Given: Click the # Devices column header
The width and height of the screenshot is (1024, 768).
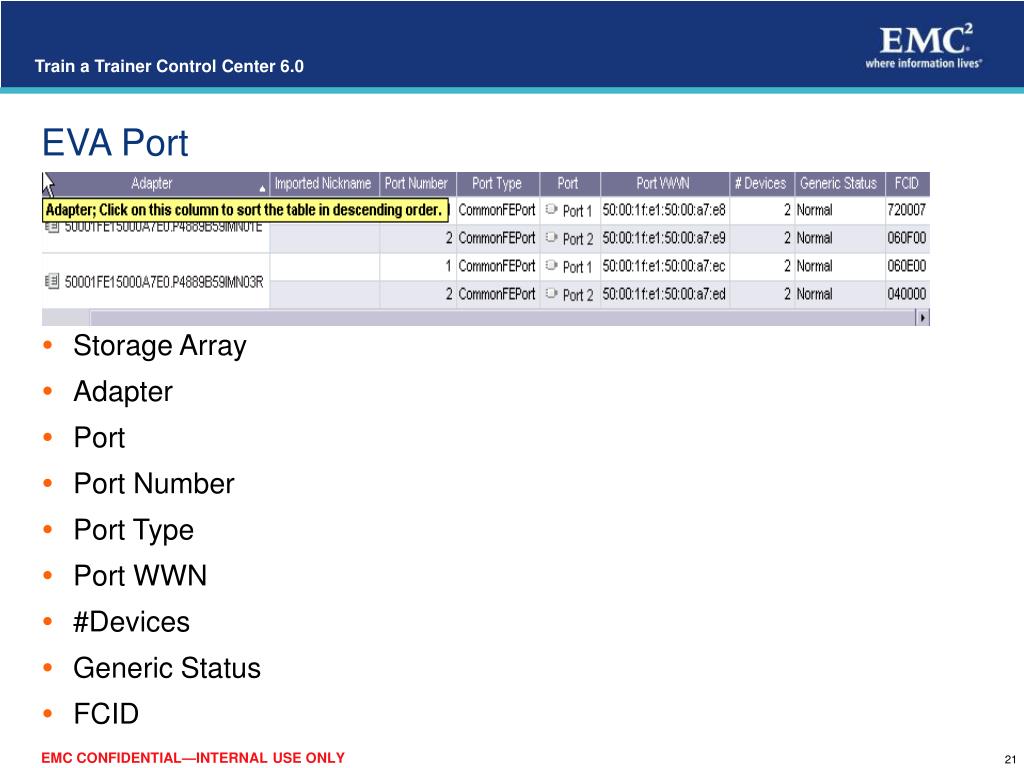Looking at the screenshot, I should [761, 184].
